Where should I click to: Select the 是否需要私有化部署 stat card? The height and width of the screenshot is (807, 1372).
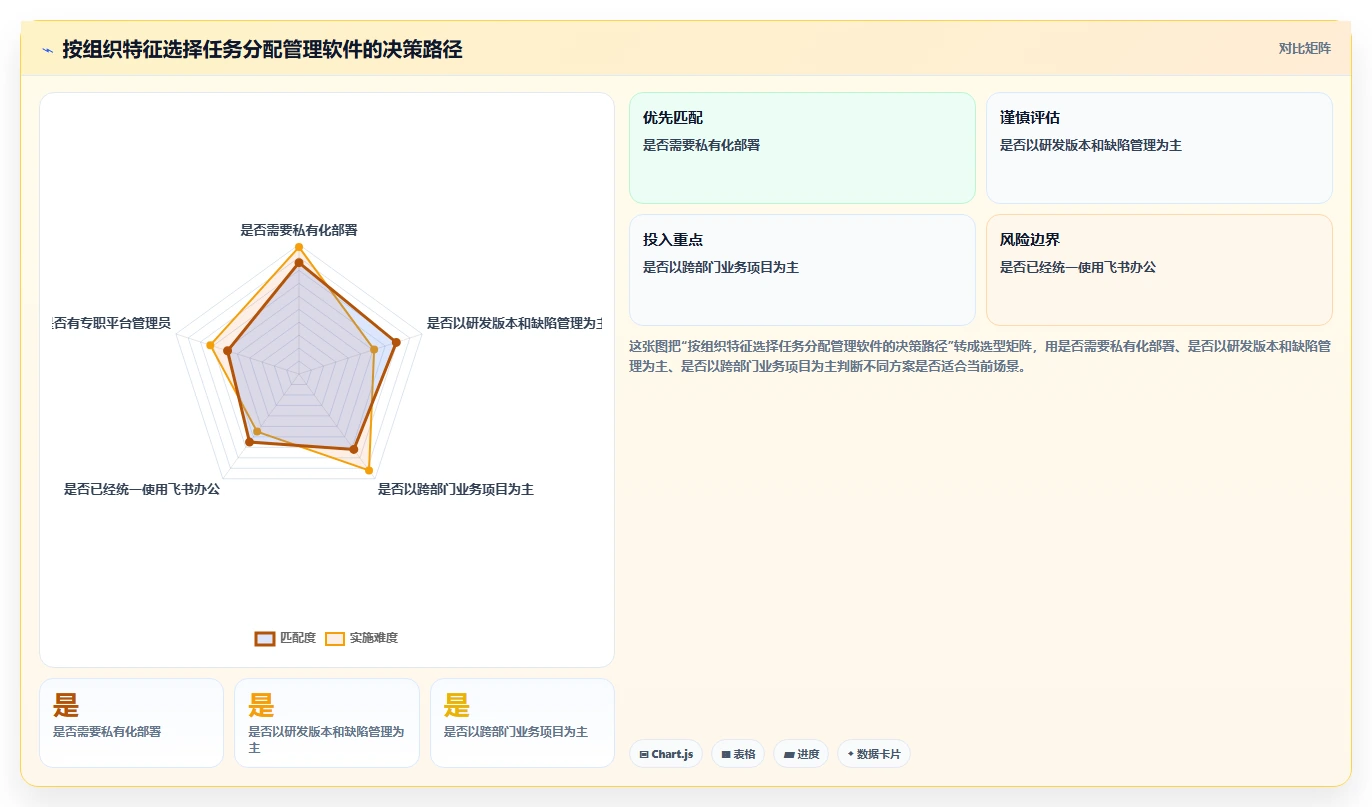[x=131, y=723]
